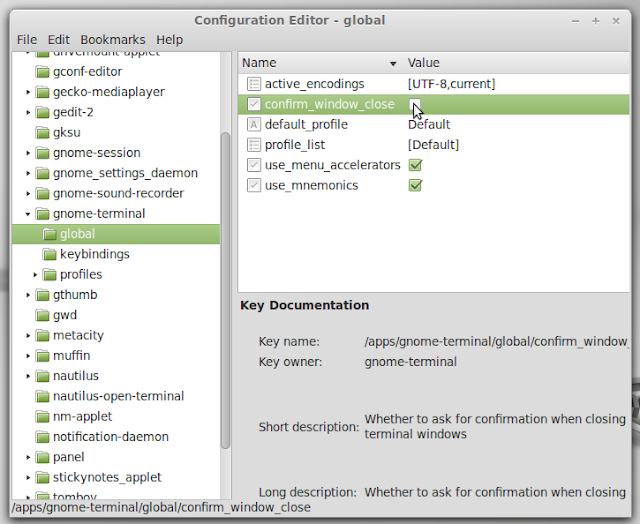Image resolution: width=640 pixels, height=524 pixels.
Task: Toggle the confirm_window_close value checkbox
Action: pyautogui.click(x=415, y=104)
